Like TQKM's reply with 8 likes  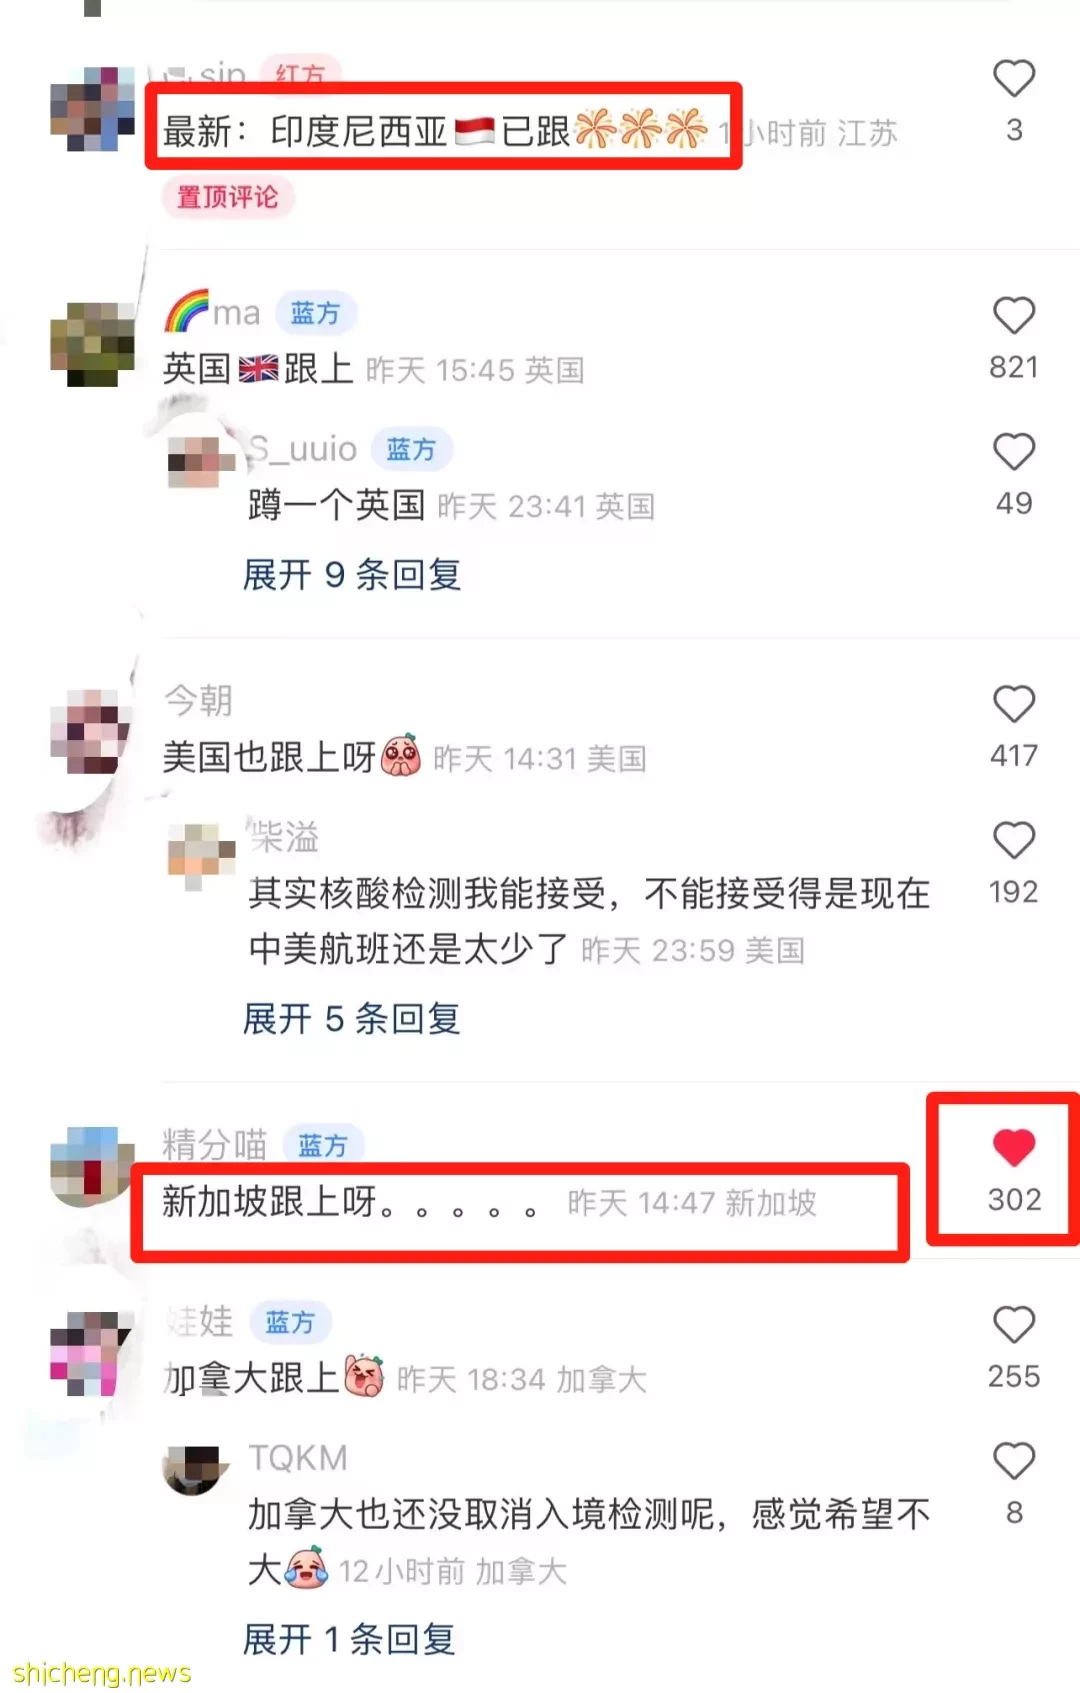point(1013,1462)
